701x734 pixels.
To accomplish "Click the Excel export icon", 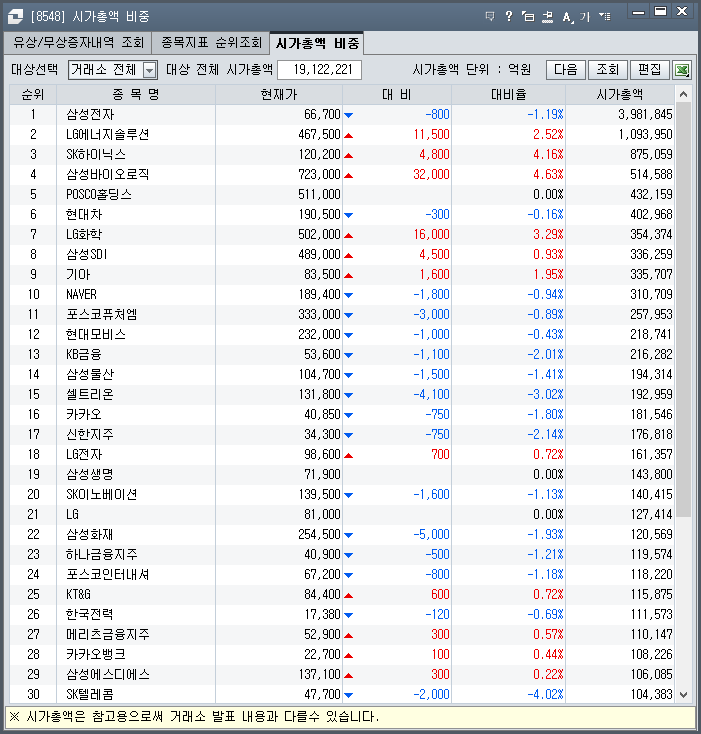I will pyautogui.click(x=683, y=70).
